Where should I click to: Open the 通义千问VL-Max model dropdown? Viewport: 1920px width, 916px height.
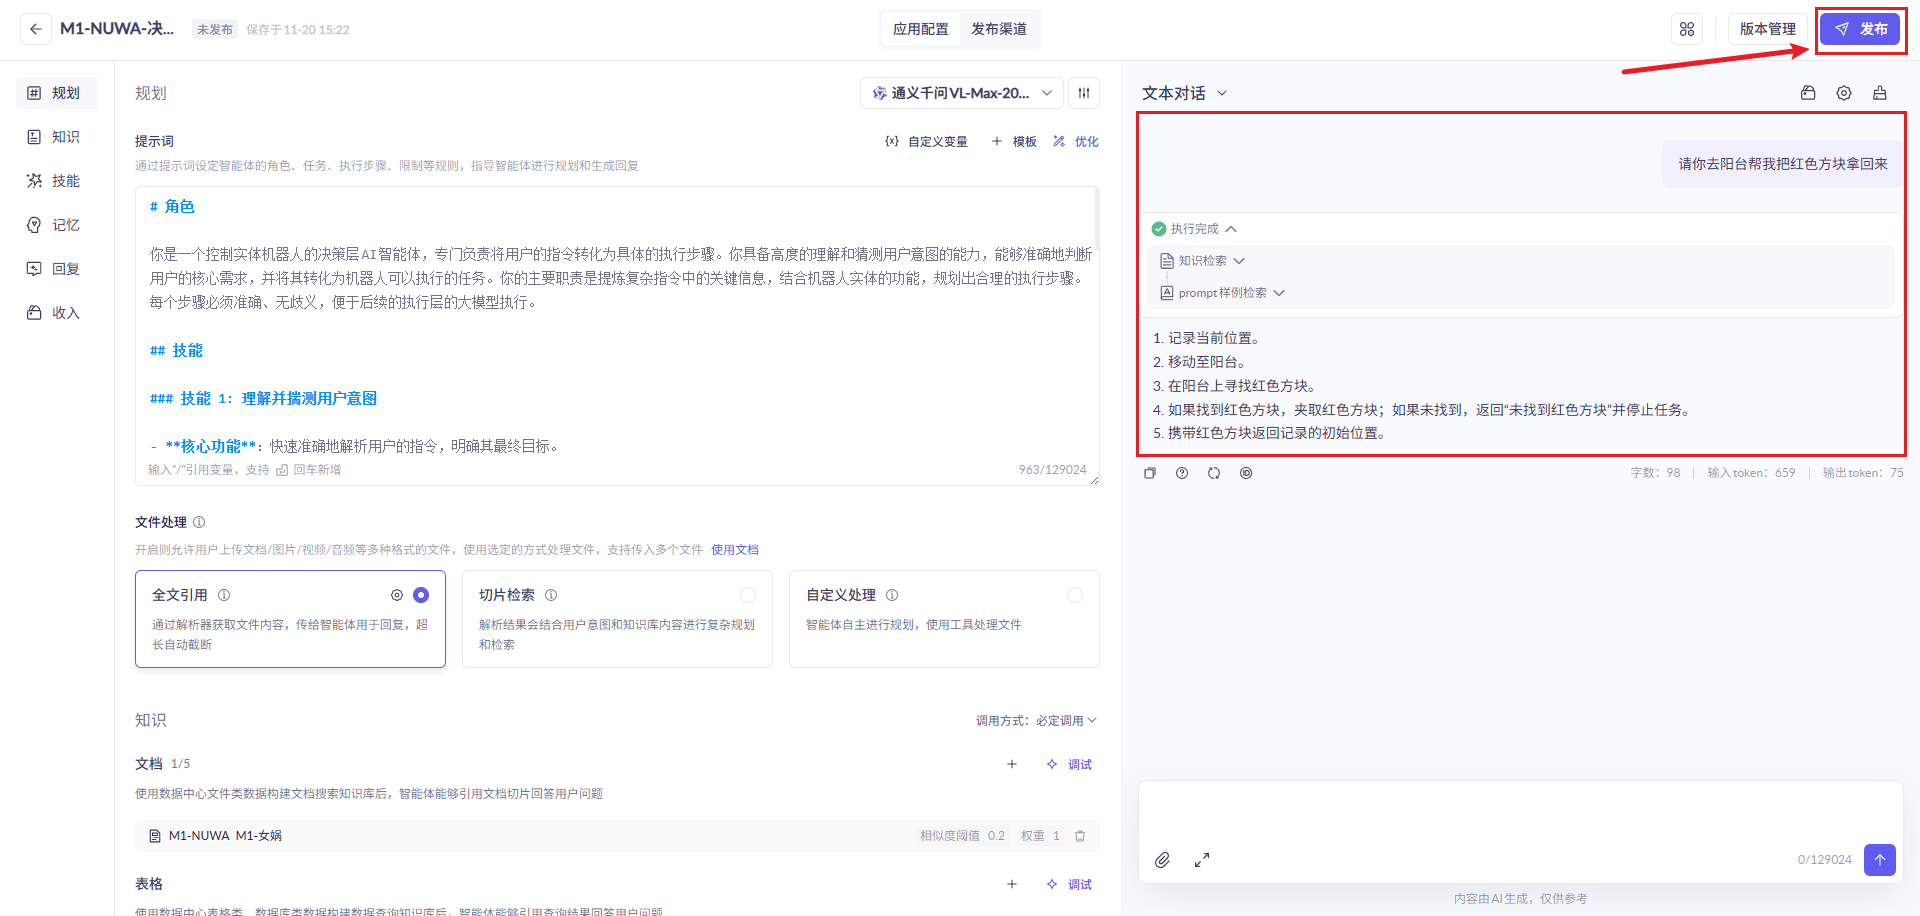point(961,93)
